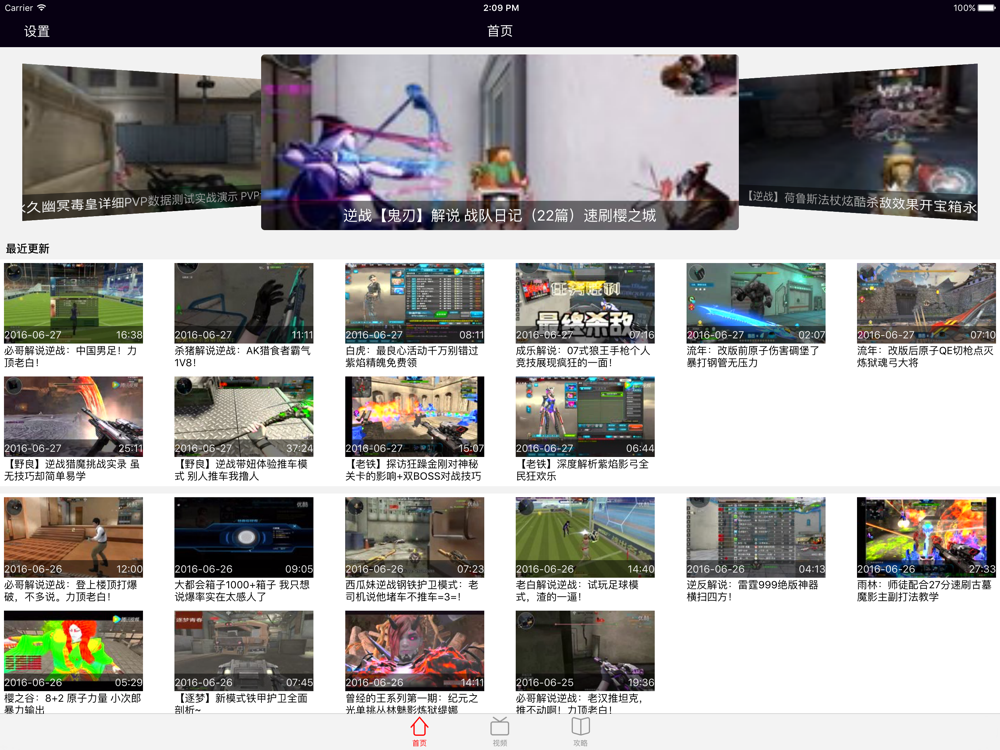Switch to the 攻略 guide tab
Viewport: 1000px width, 750px height.
click(580, 726)
